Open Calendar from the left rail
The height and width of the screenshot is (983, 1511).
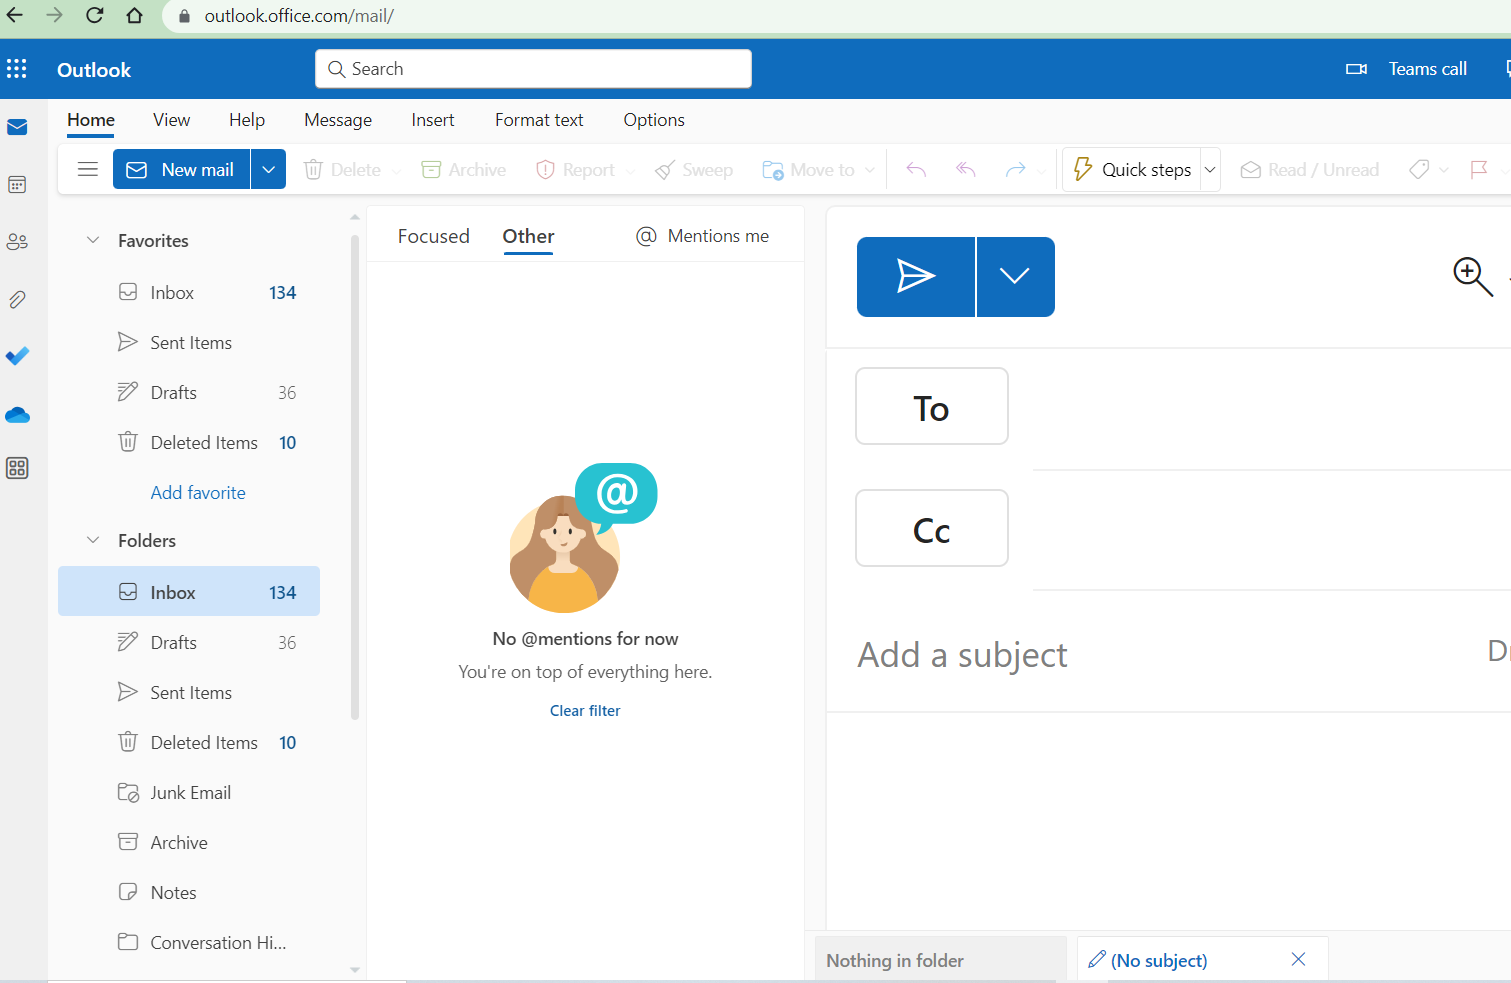[x=17, y=185]
